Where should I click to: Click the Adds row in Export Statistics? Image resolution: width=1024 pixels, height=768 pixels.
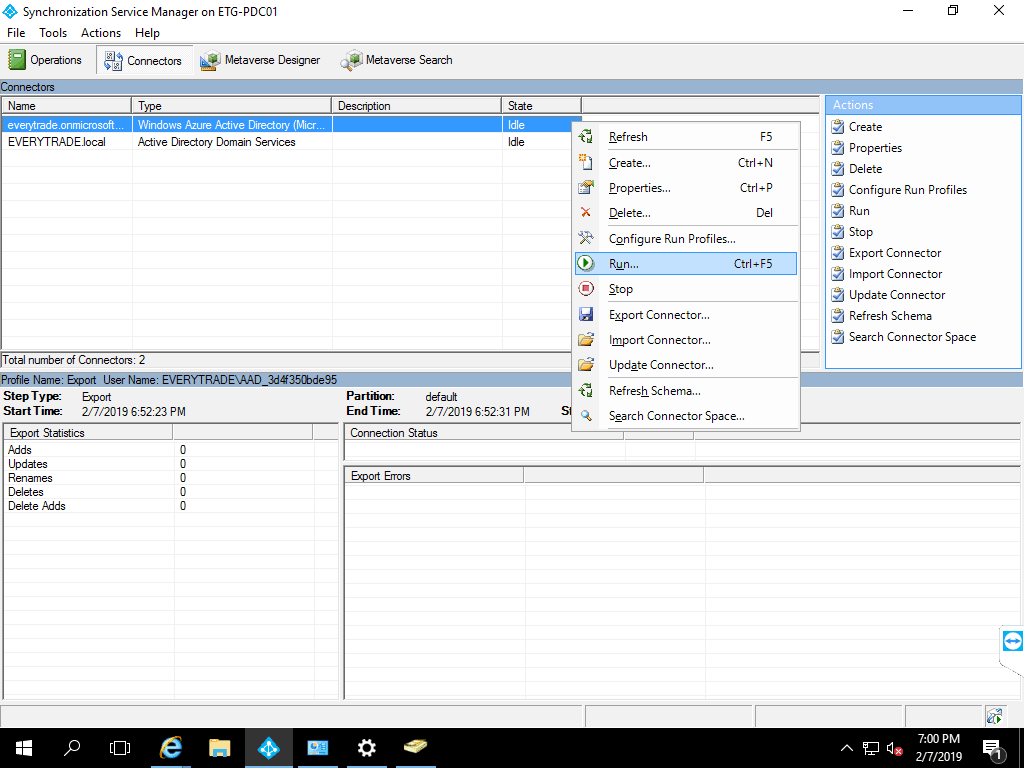tap(170, 449)
